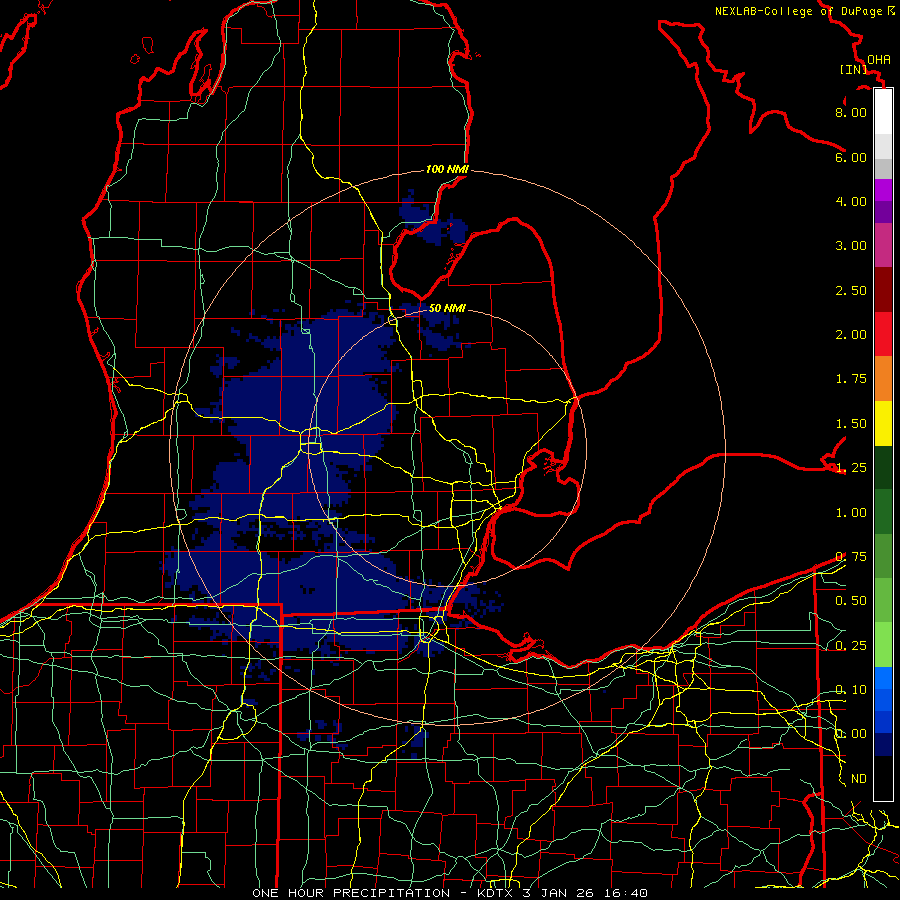Viewport: 900px width, 900px height.
Task: Select the 3.00 legend value
Action: point(851,245)
